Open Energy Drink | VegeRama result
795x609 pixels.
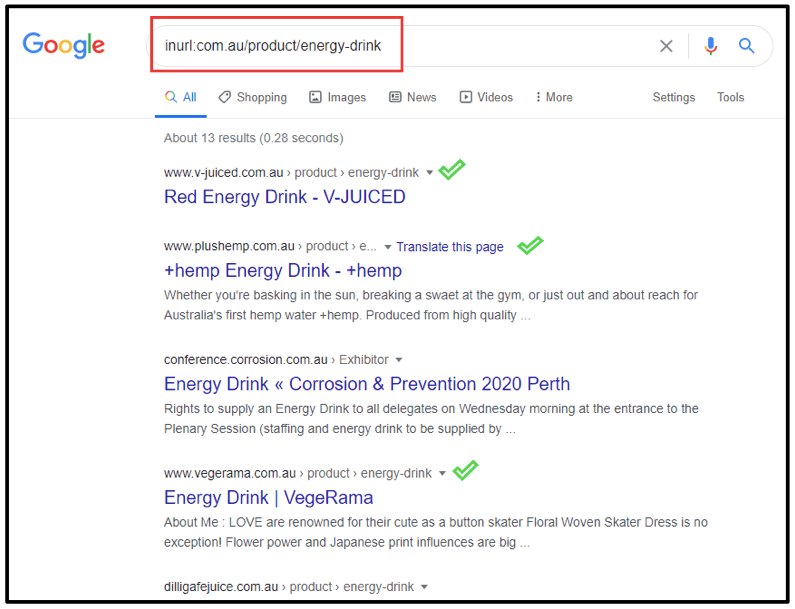[269, 497]
